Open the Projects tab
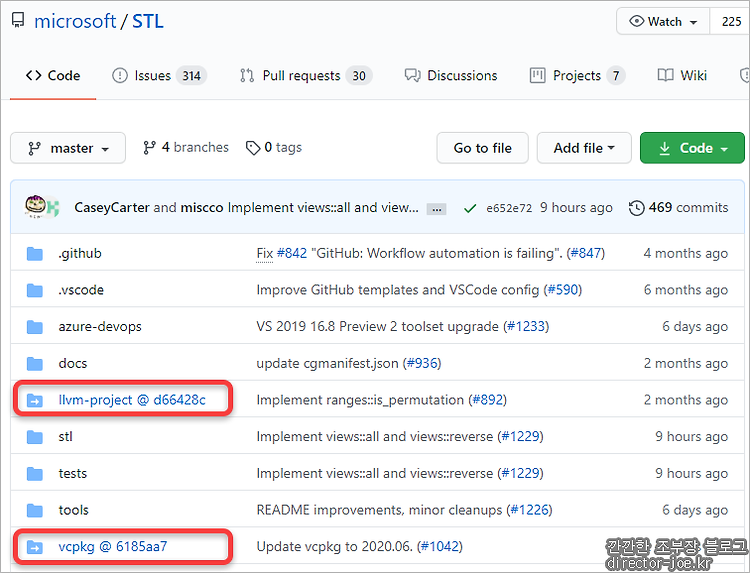Screen dimensions: 750x573 point(577,76)
